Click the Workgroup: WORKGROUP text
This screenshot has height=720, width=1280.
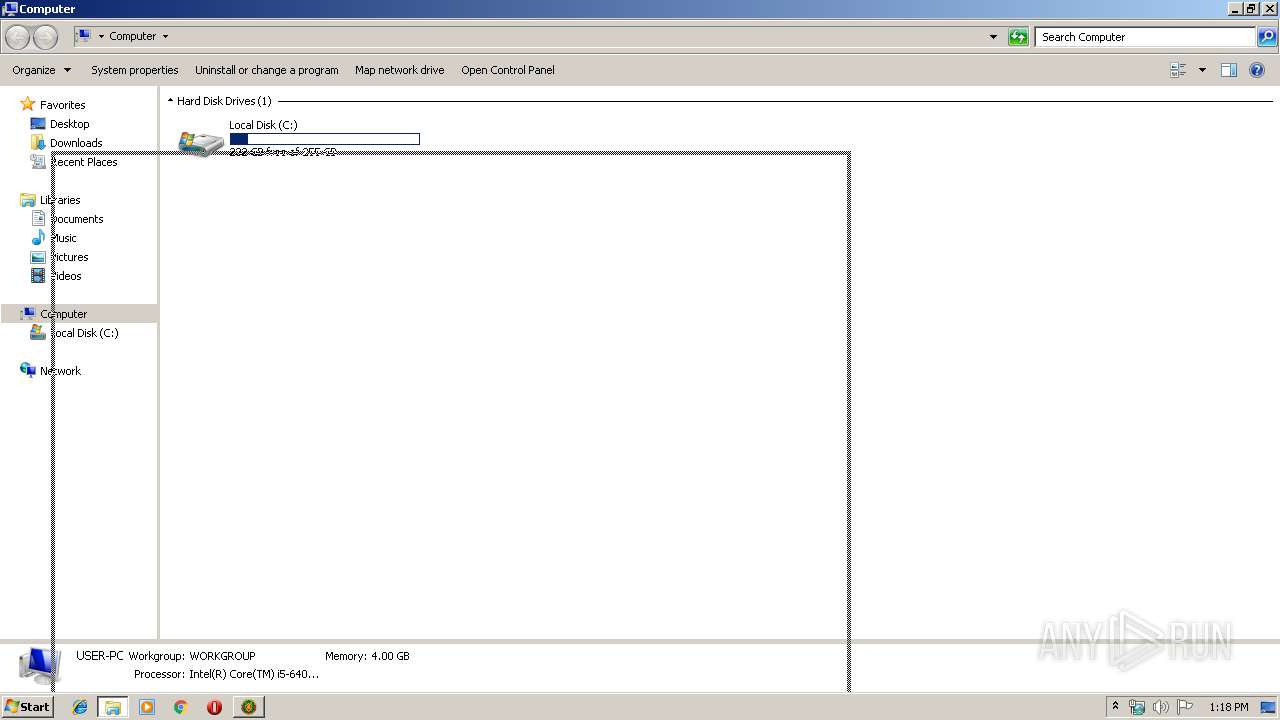coord(192,656)
